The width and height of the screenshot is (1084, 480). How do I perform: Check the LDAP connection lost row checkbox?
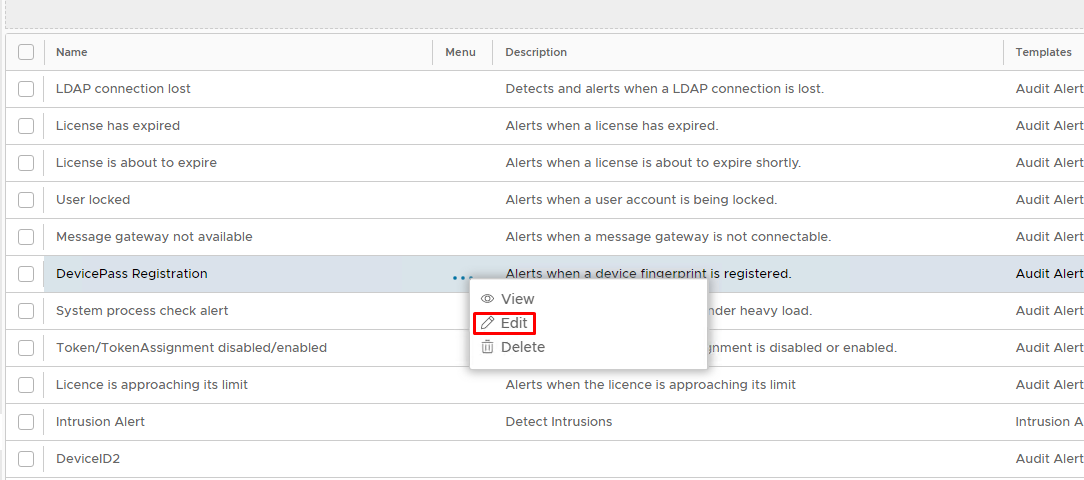pyautogui.click(x=26, y=89)
